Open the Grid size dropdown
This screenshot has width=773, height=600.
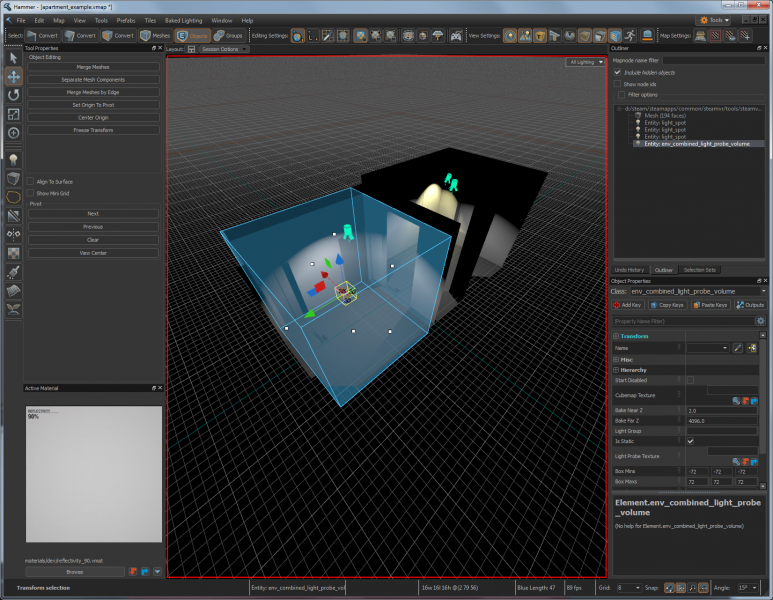coord(629,588)
